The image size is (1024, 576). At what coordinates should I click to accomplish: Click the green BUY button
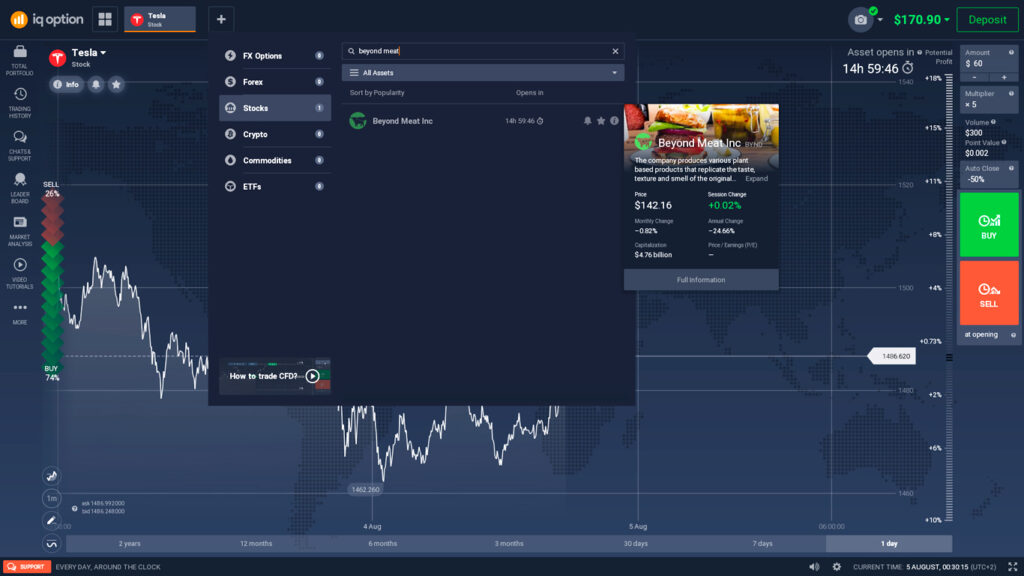point(989,225)
